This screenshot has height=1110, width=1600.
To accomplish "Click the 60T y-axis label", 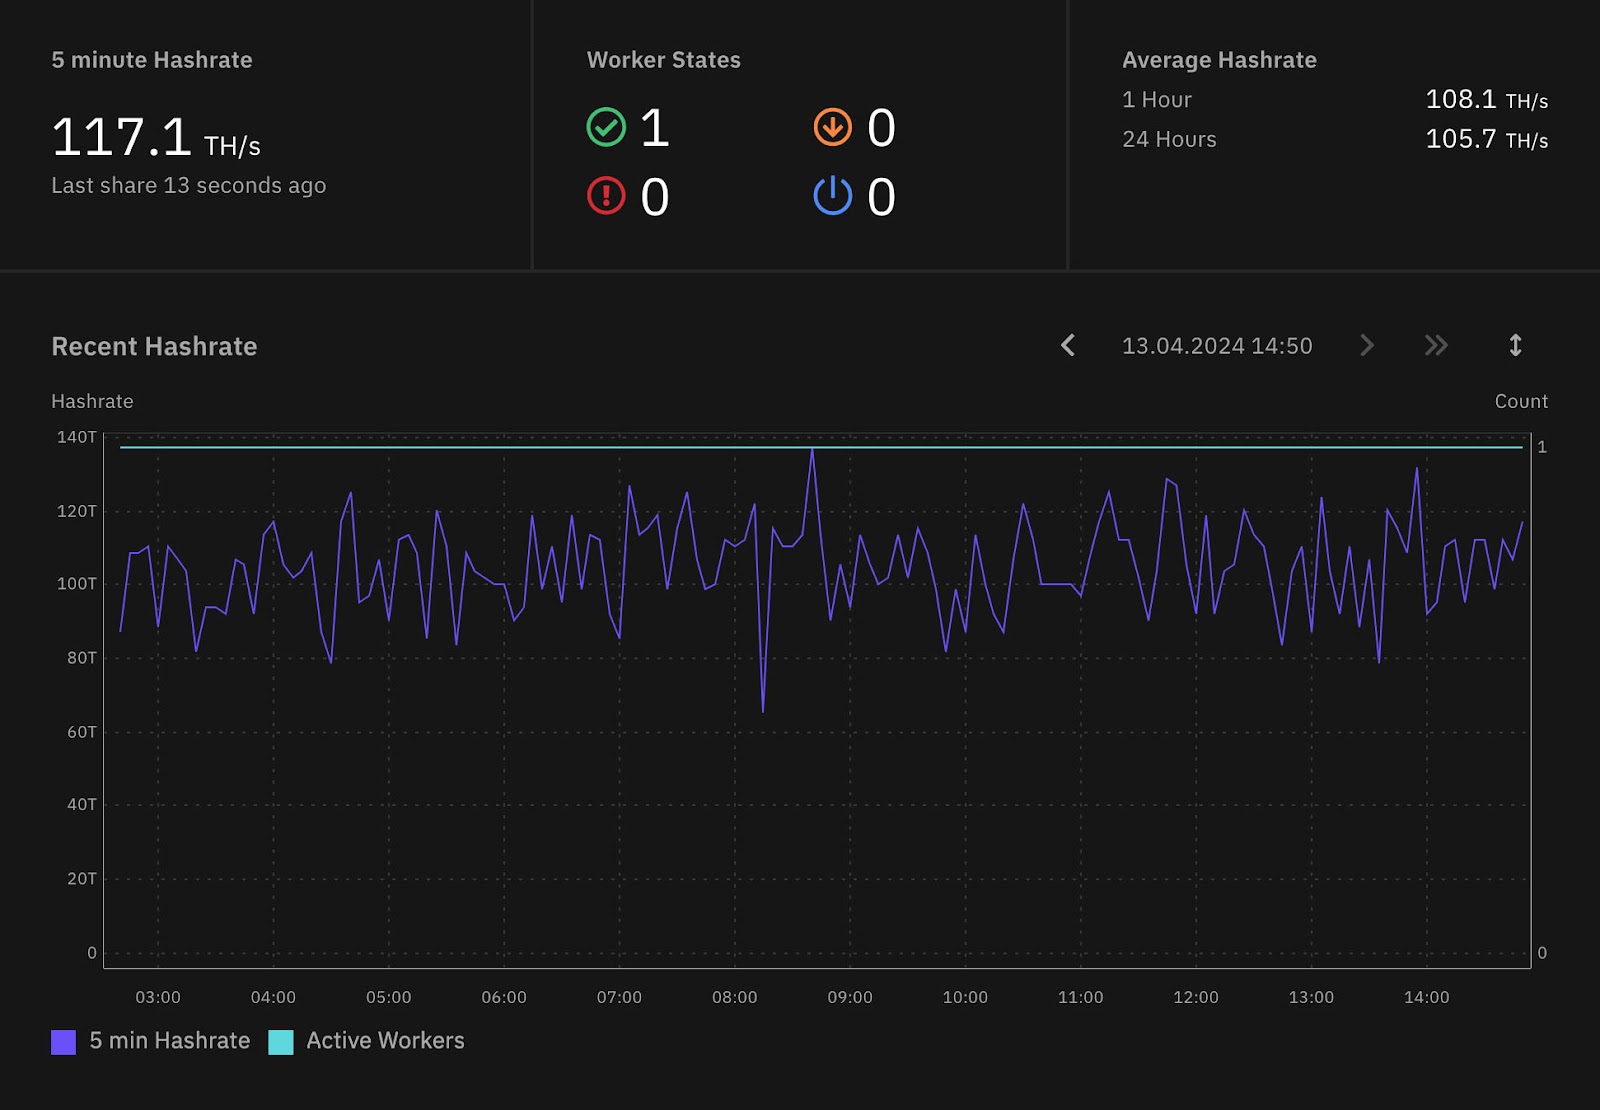I will click(x=82, y=732).
